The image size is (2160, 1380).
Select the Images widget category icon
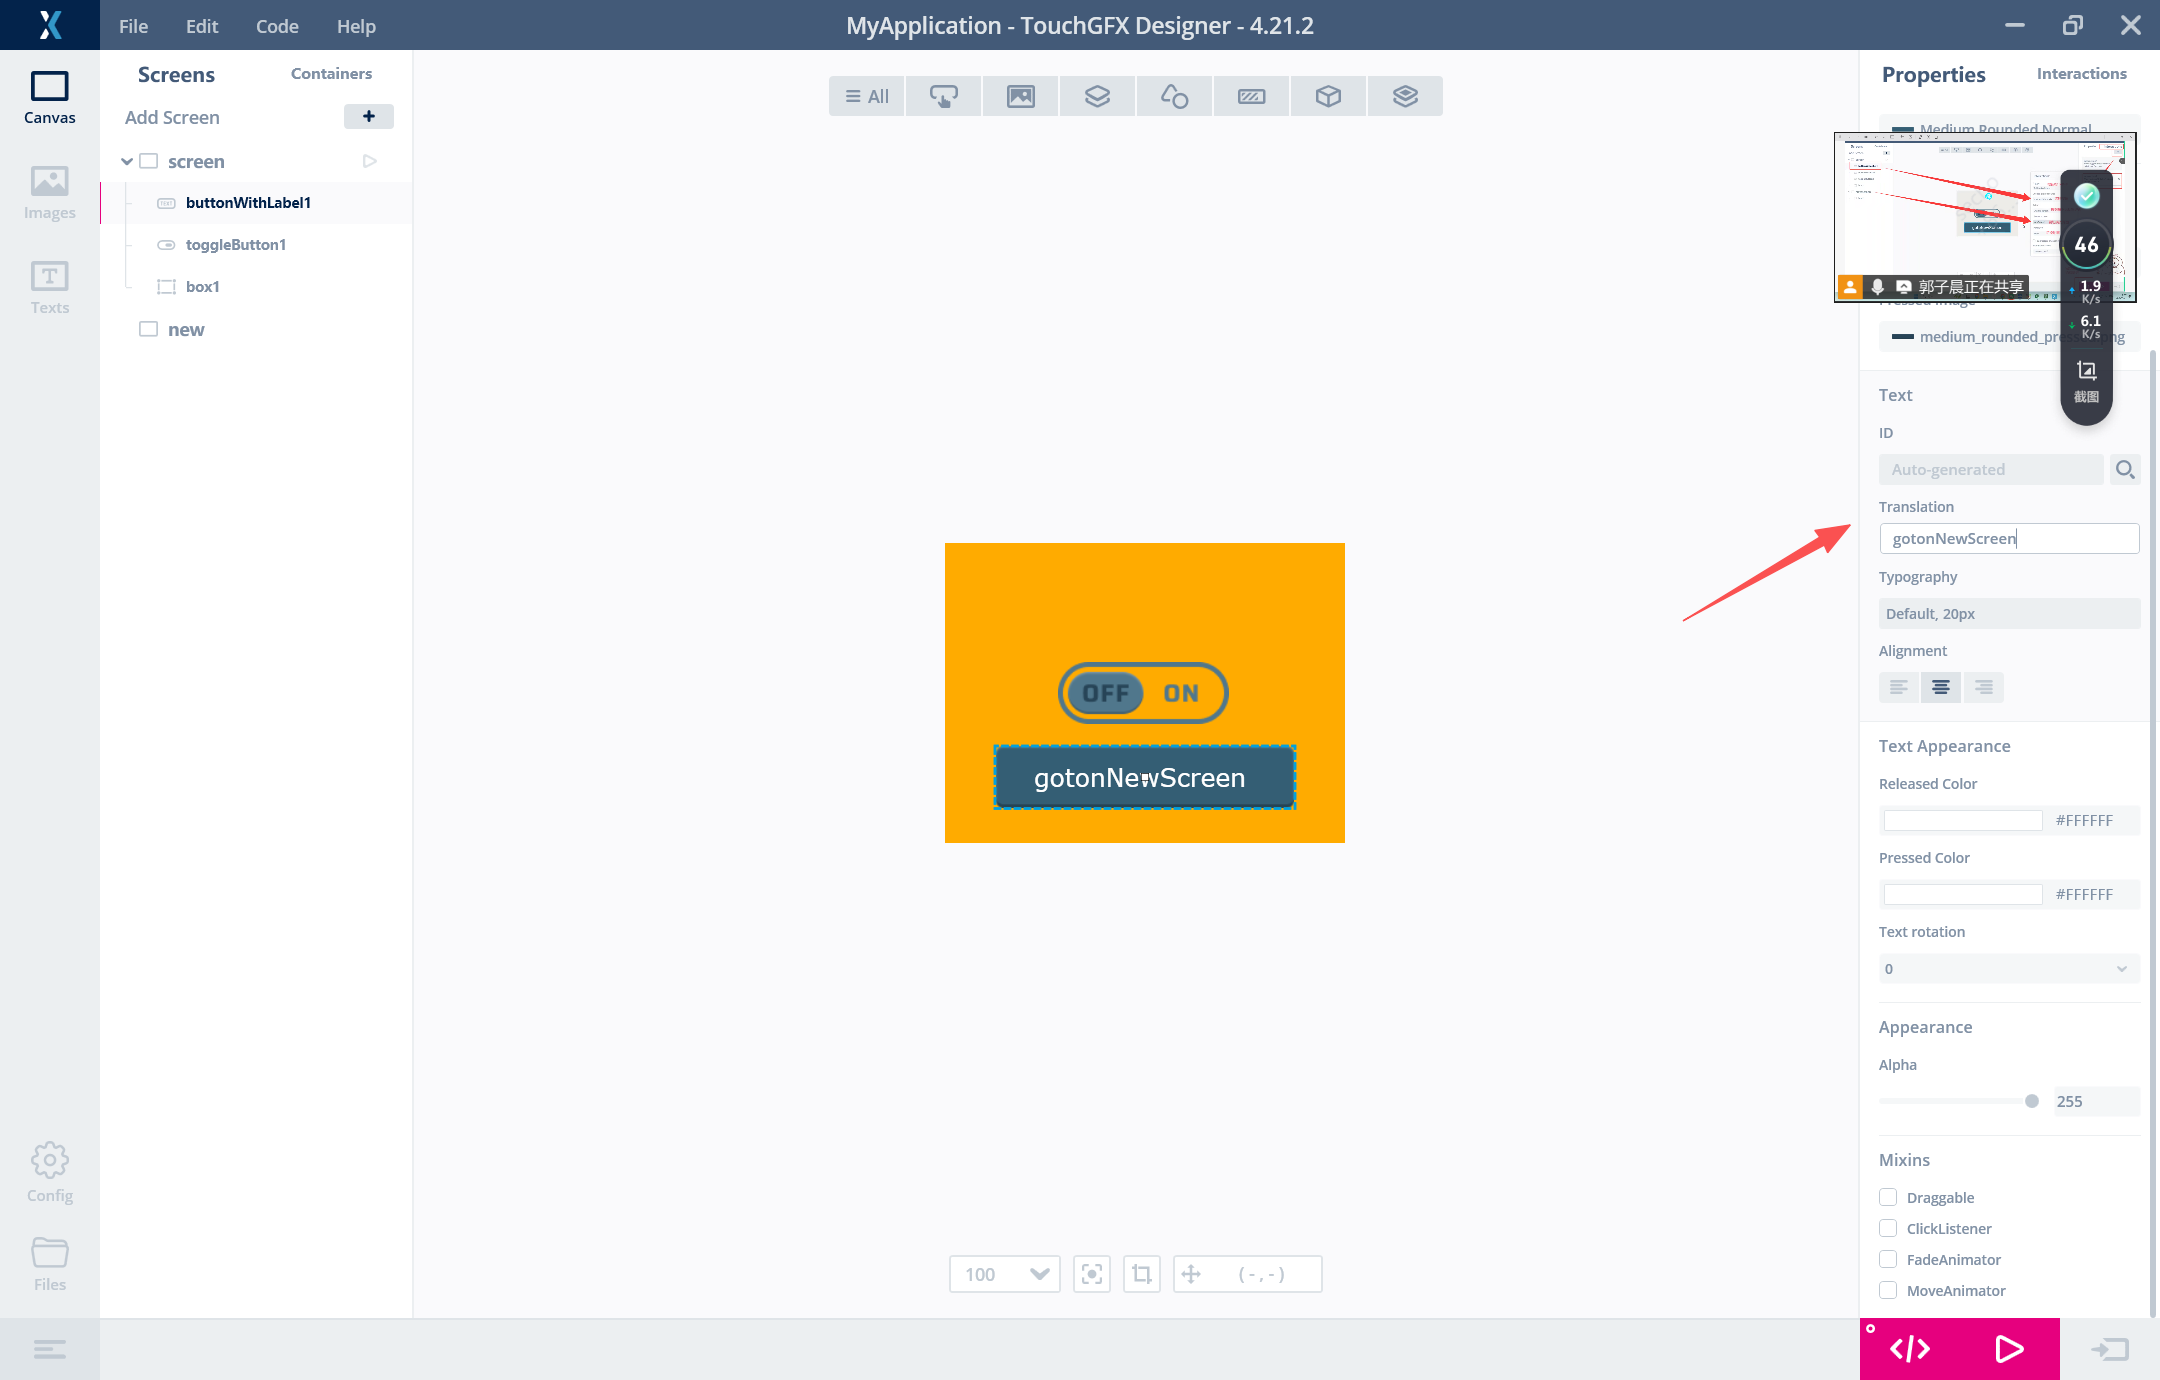(1020, 96)
